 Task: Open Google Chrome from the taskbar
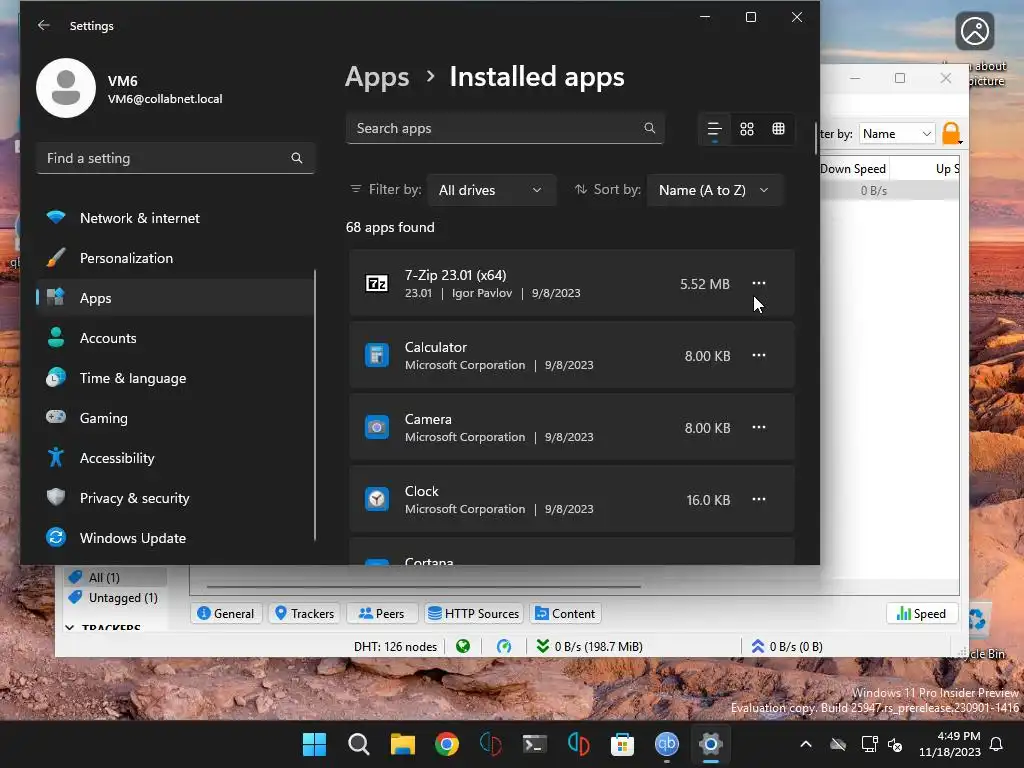pos(447,744)
